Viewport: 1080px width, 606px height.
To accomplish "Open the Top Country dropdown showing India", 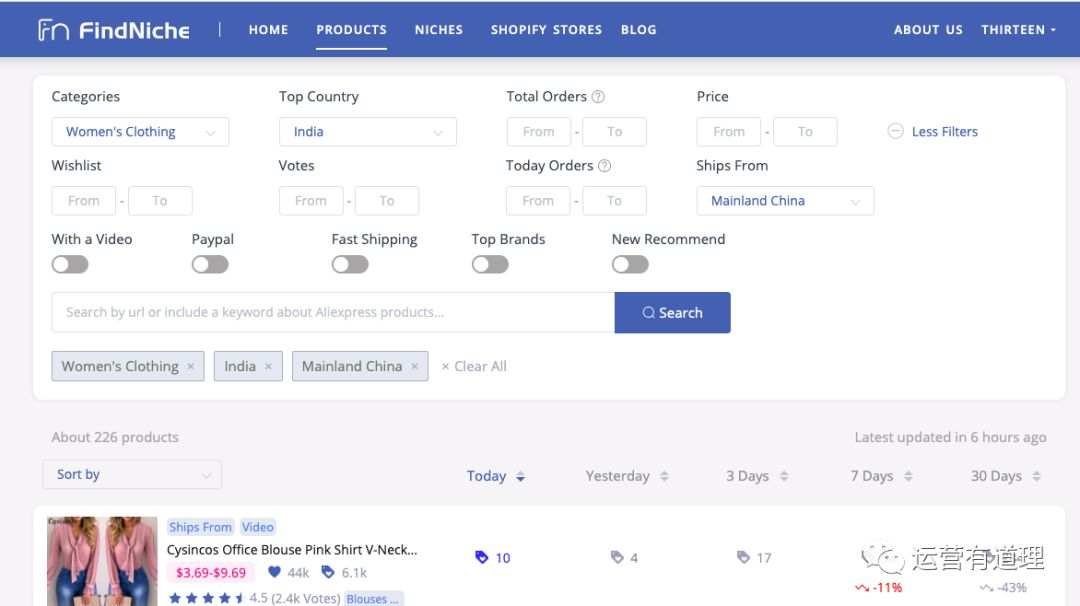I will [368, 132].
